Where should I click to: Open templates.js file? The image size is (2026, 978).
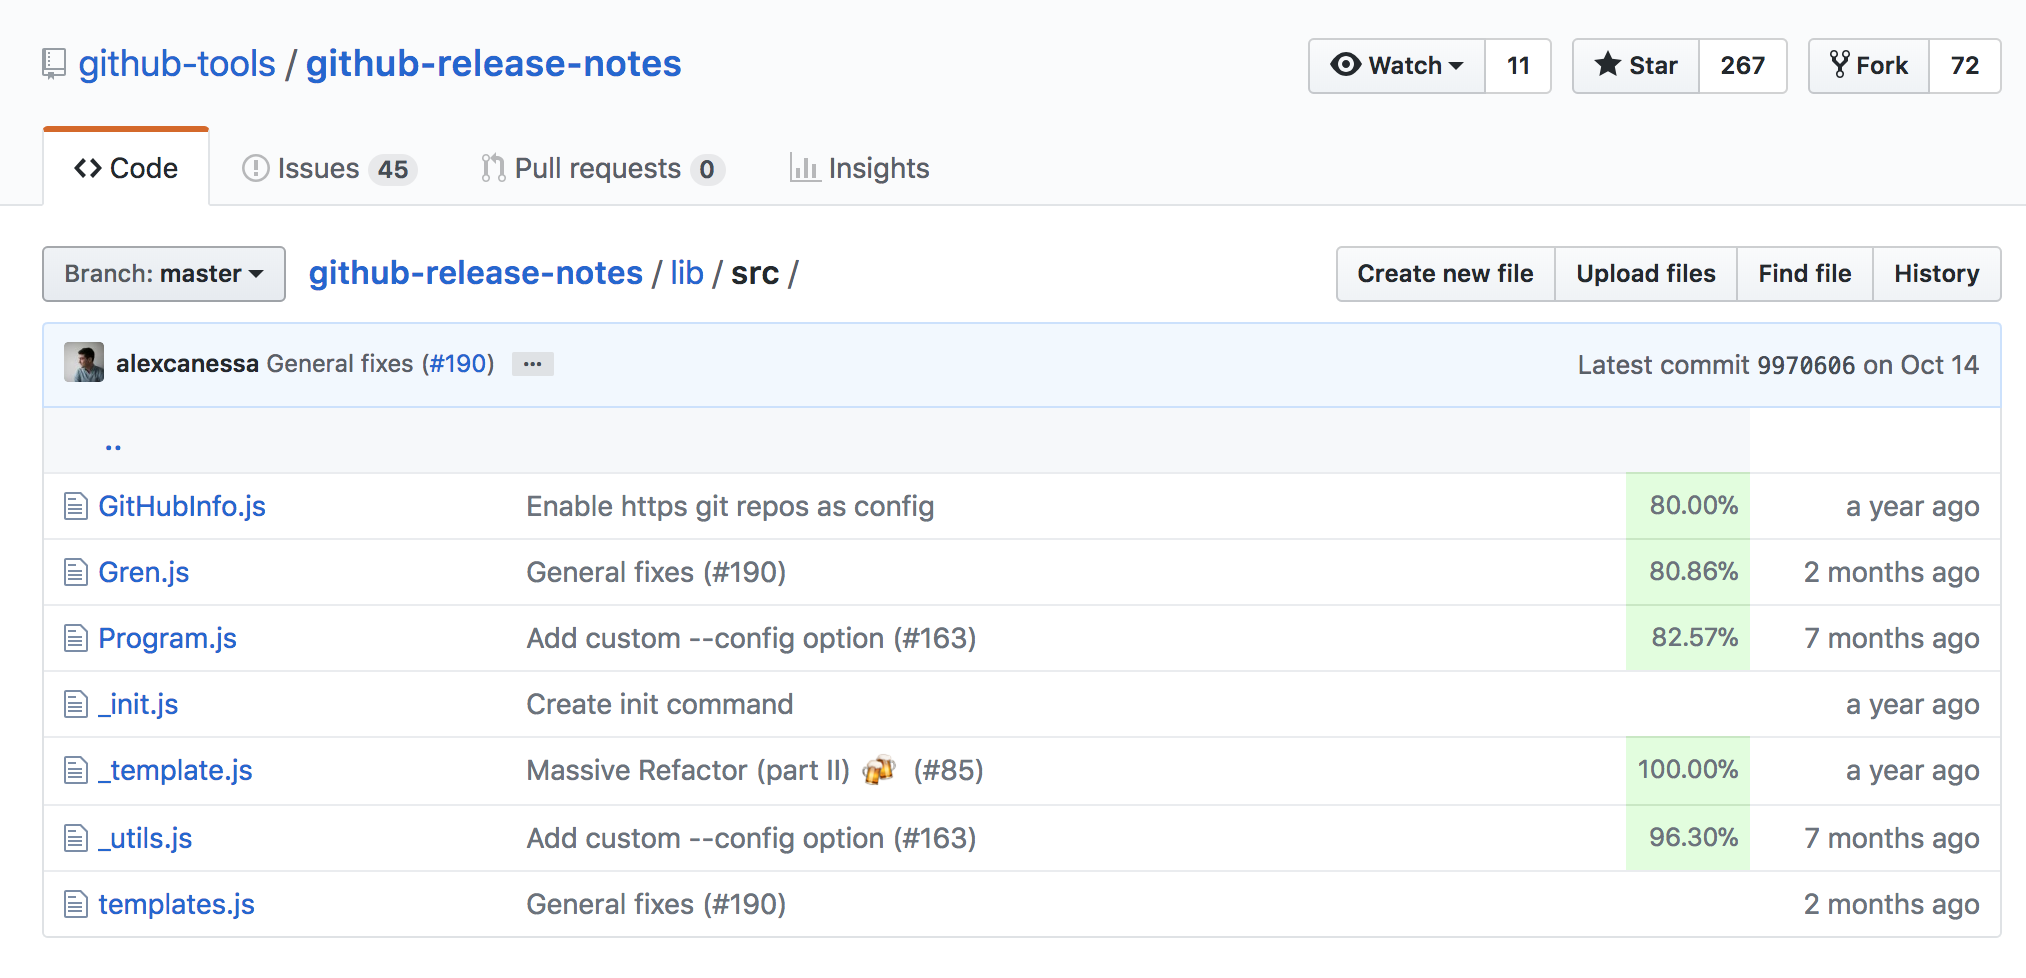pyautogui.click(x=176, y=904)
